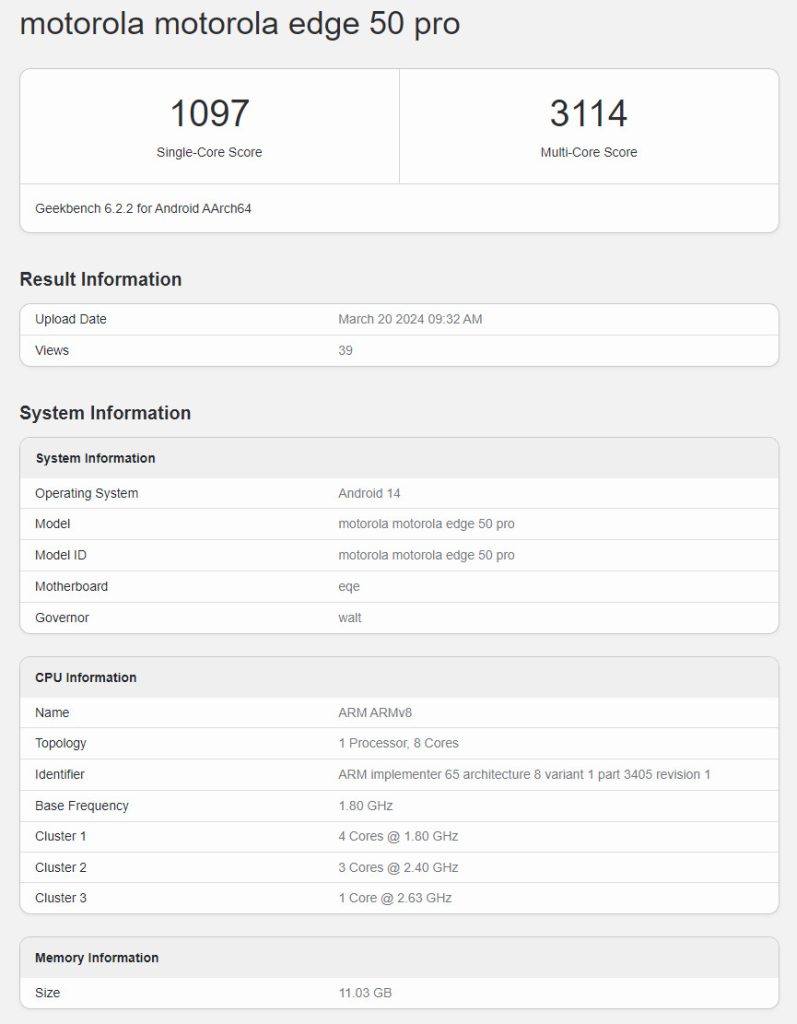This screenshot has height=1024, width=797.
Task: Select the upload date 'March 20 2024 09:32 AM'
Action: pos(410,319)
